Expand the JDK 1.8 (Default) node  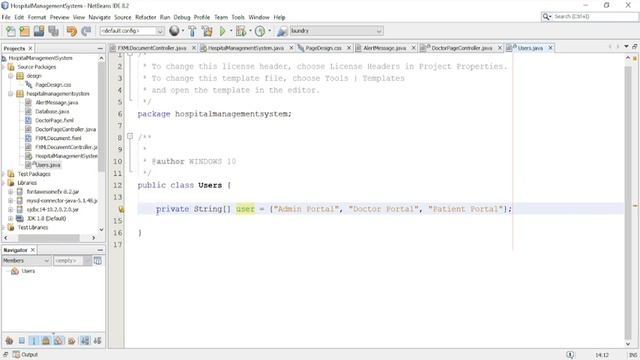coord(11,218)
